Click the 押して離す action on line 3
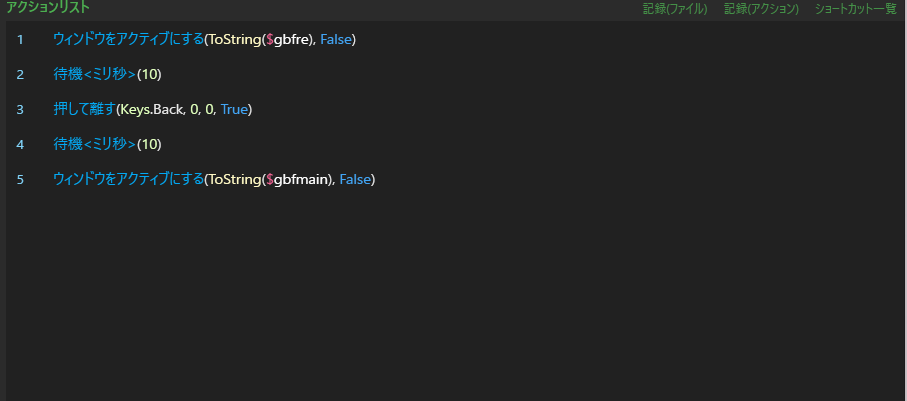 (x=84, y=109)
